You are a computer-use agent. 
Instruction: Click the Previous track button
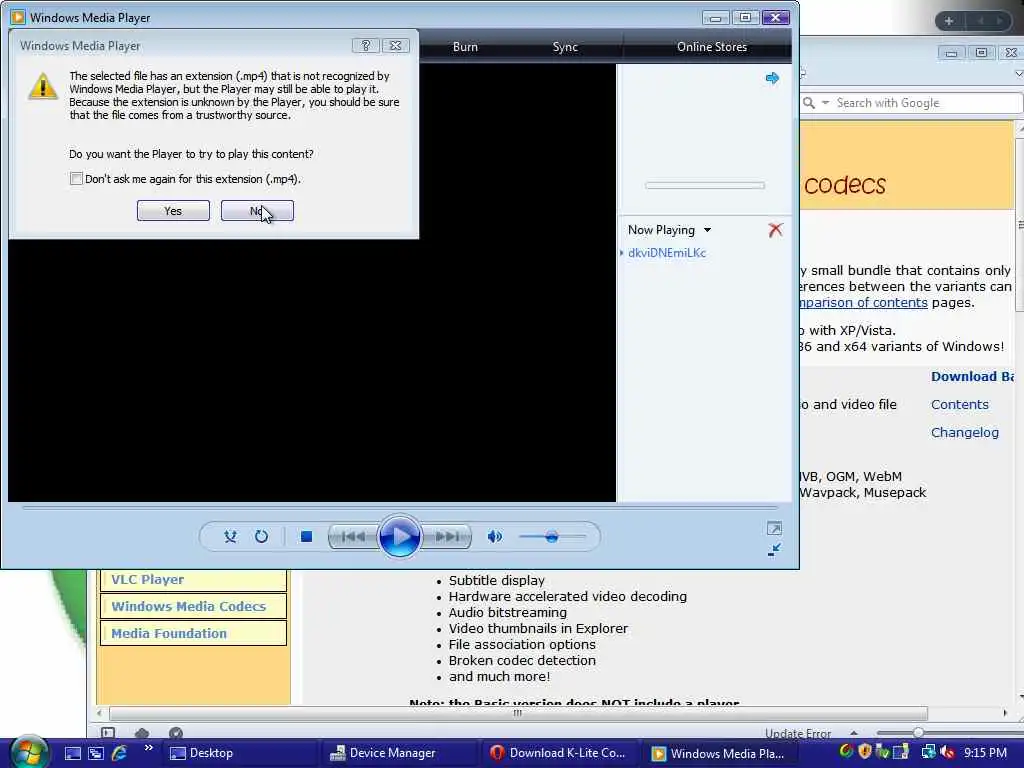353,537
